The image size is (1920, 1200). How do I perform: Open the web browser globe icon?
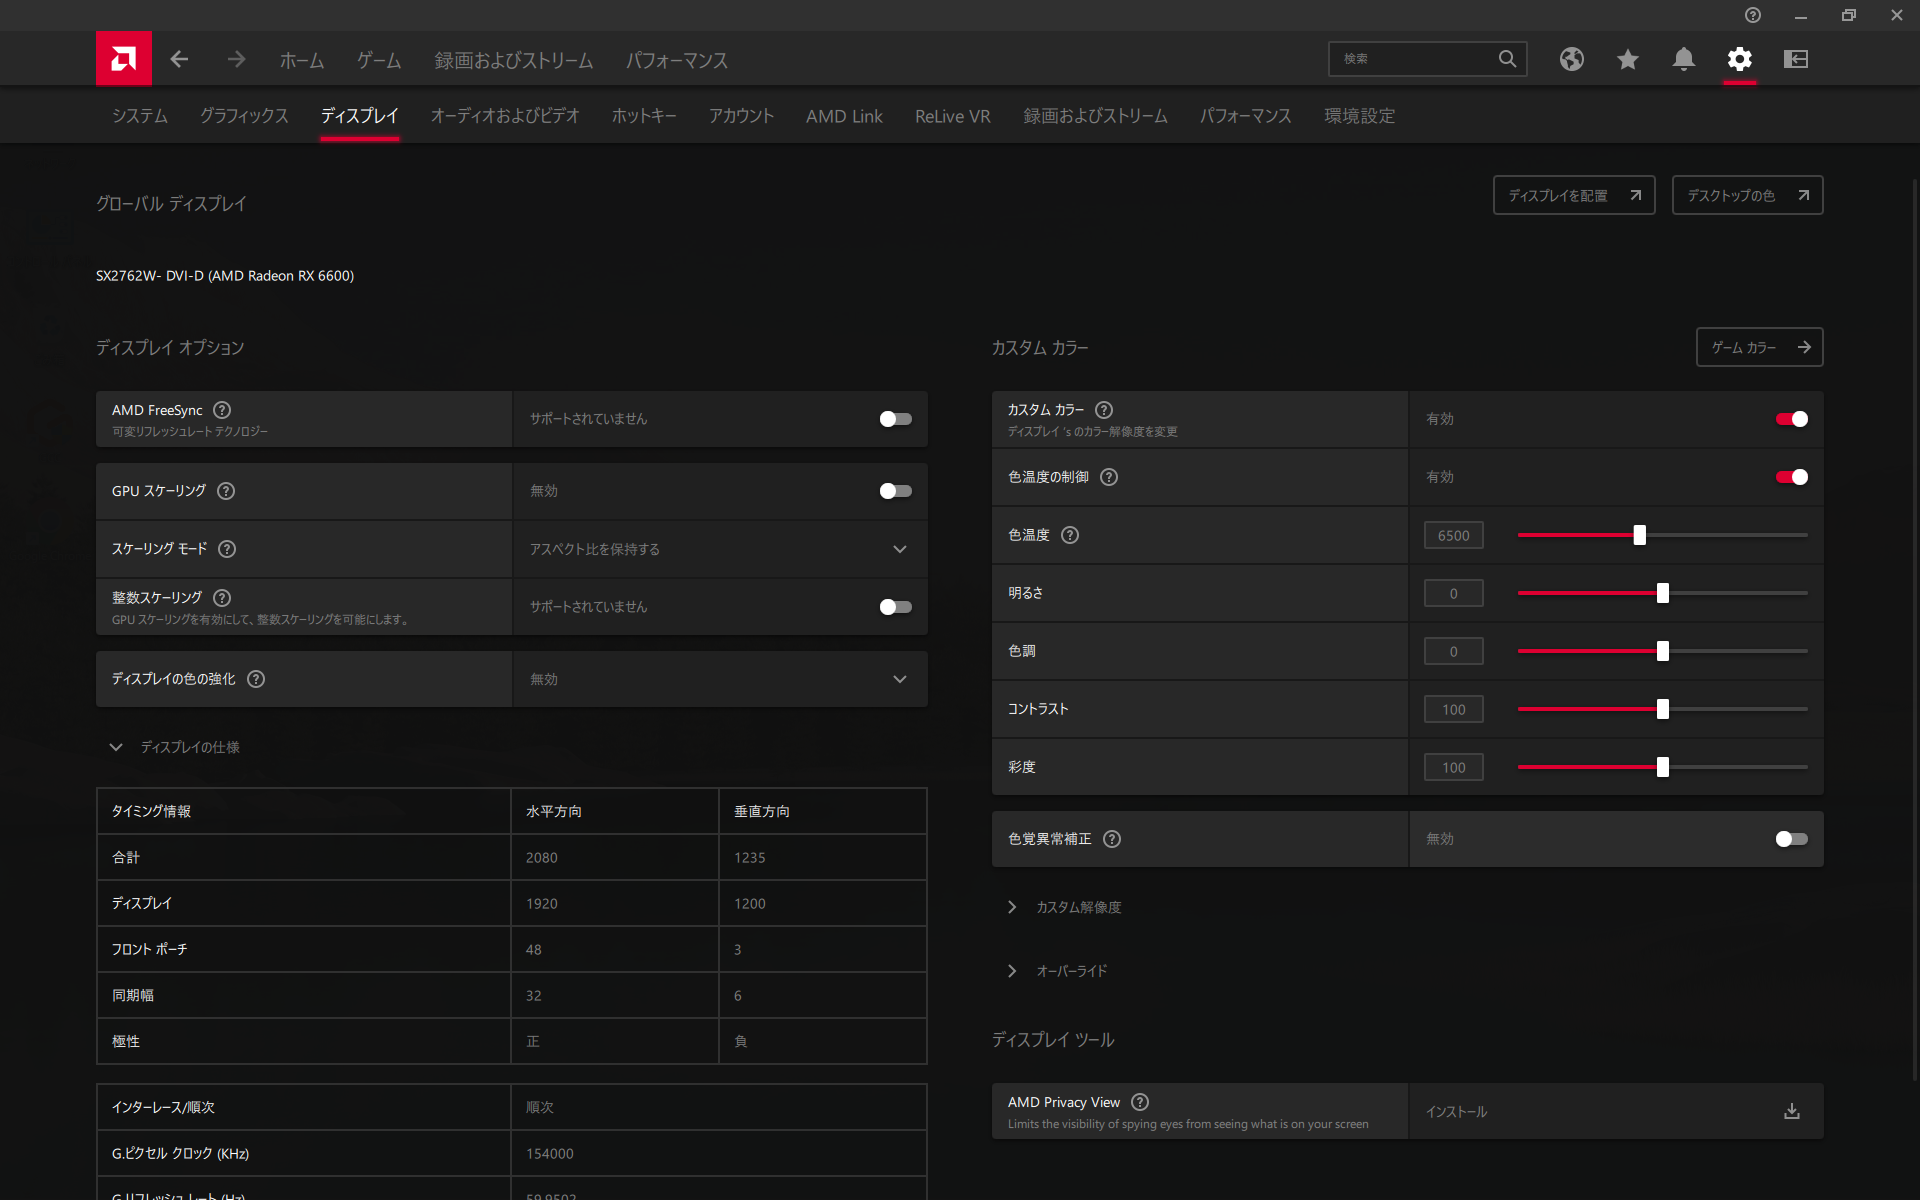[x=1572, y=59]
